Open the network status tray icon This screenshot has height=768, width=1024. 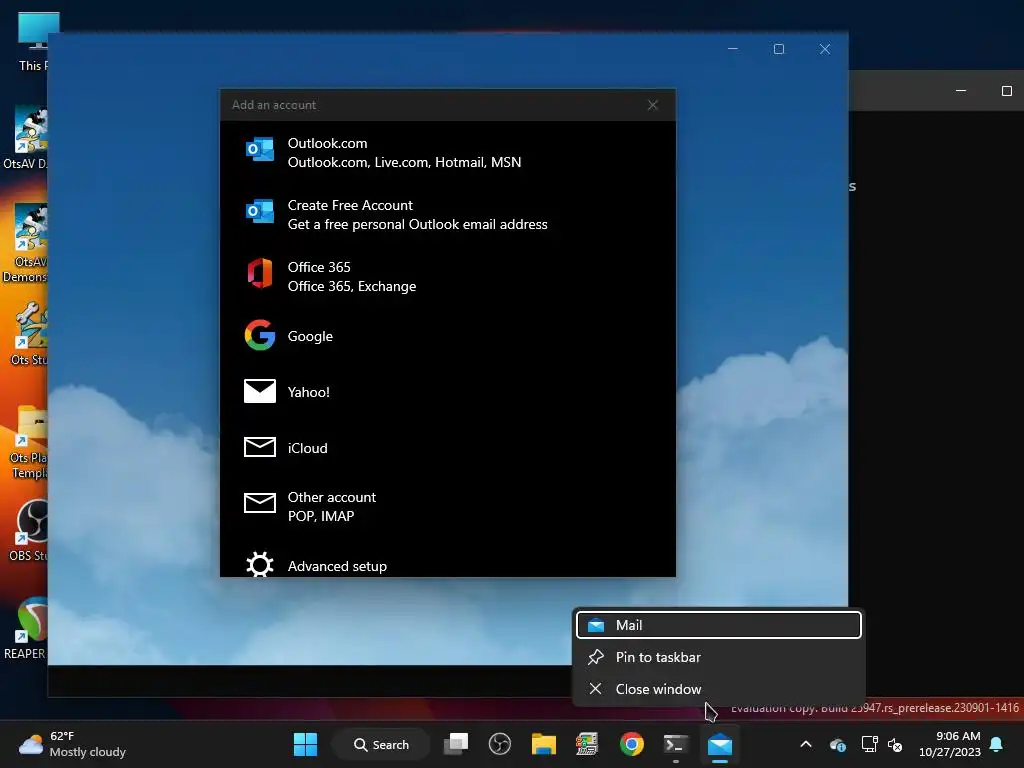coord(869,744)
